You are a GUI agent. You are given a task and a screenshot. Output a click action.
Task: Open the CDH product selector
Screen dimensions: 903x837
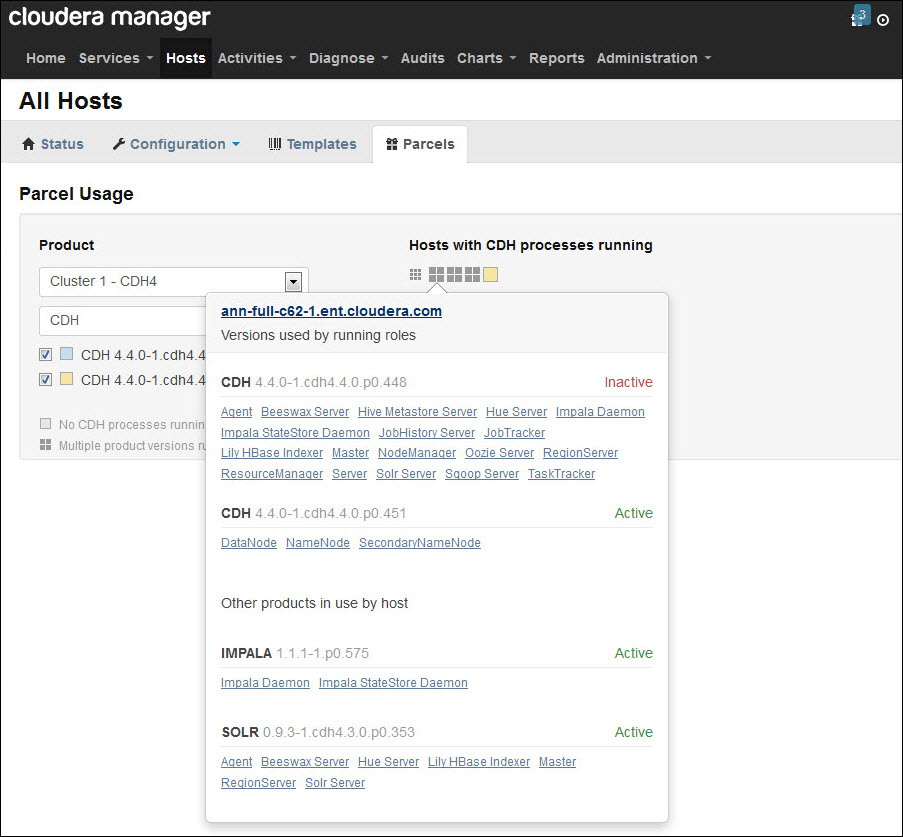(x=123, y=320)
